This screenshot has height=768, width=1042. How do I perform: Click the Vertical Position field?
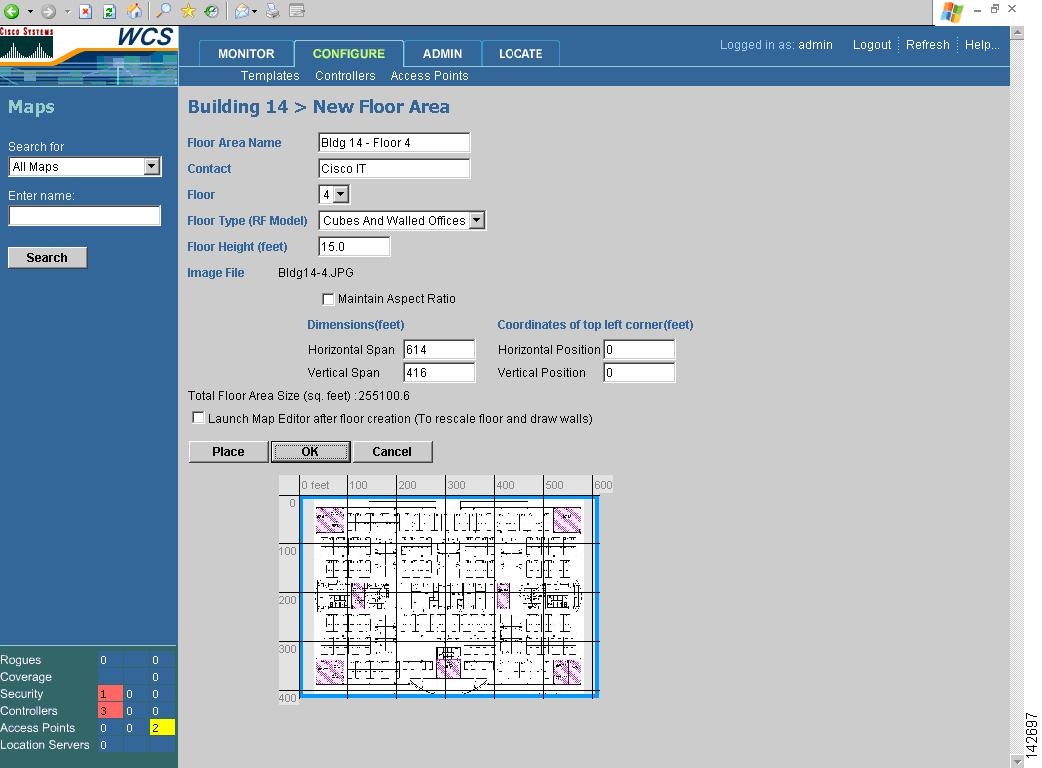[x=639, y=373]
